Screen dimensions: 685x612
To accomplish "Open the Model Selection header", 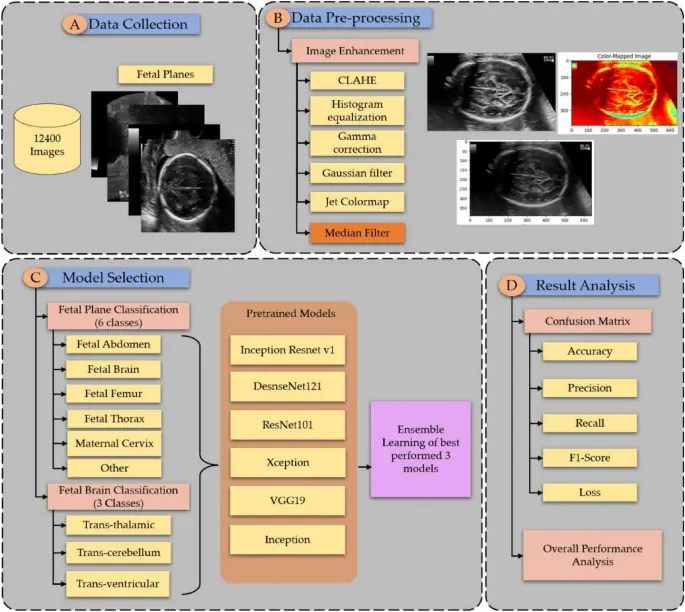I will [x=113, y=277].
